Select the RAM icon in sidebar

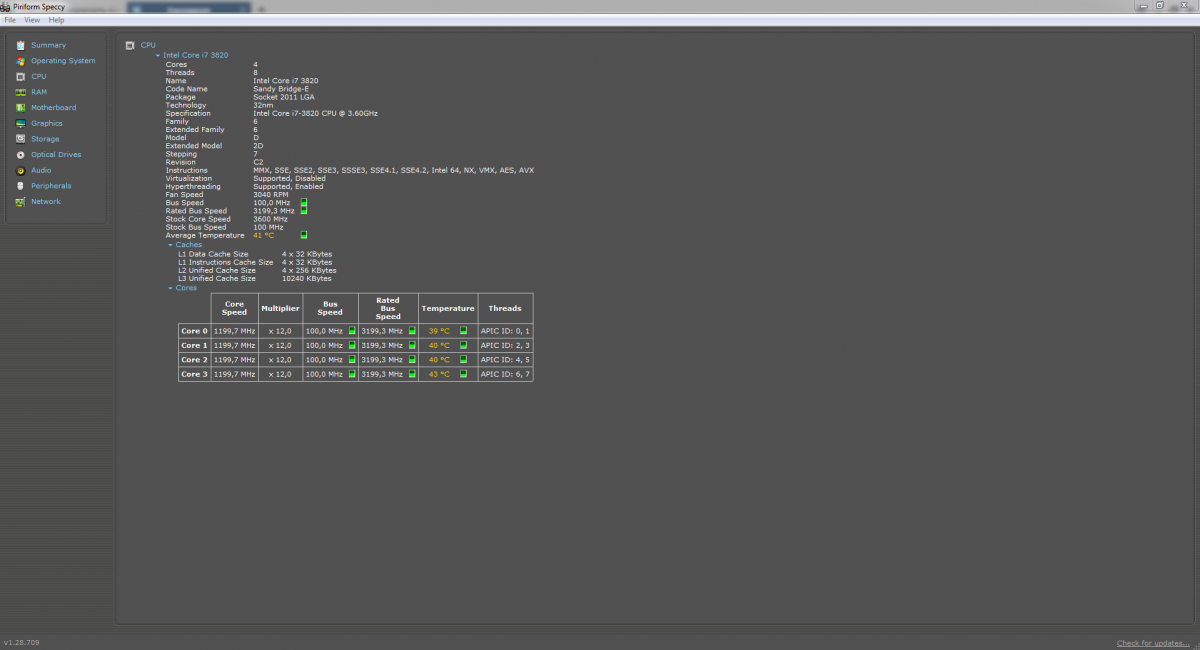point(21,92)
